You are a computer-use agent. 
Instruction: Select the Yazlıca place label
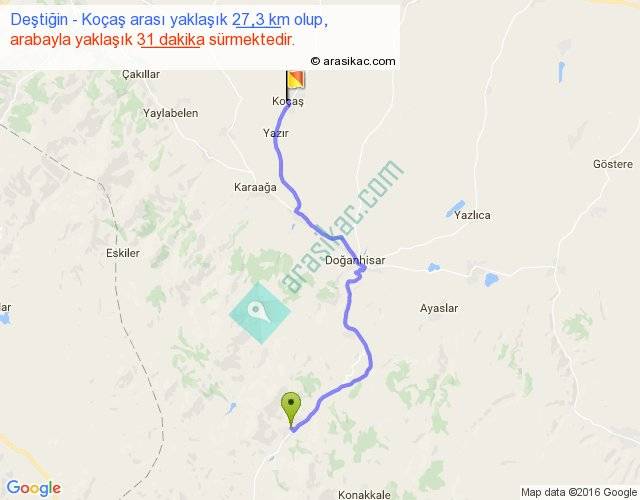(472, 215)
